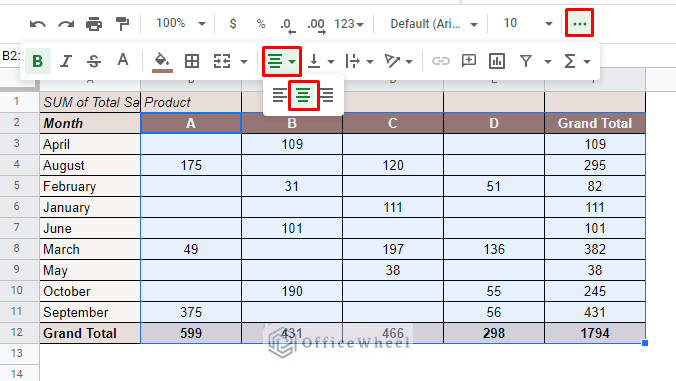Open the text color picker
676x381 pixels.
click(122, 60)
